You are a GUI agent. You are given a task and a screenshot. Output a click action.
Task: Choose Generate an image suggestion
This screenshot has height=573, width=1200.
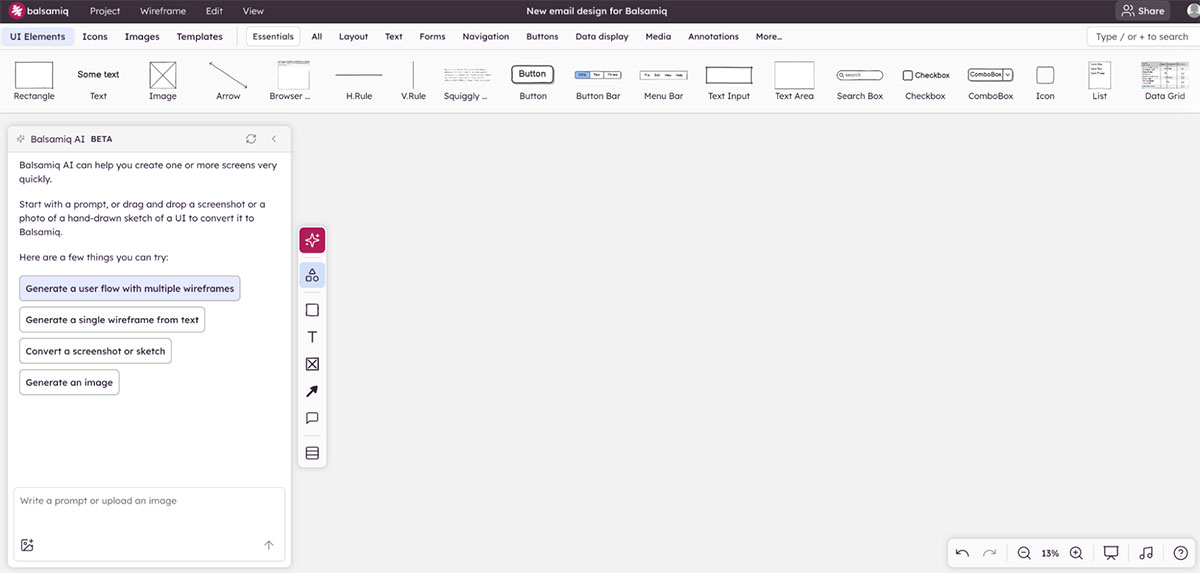click(69, 382)
